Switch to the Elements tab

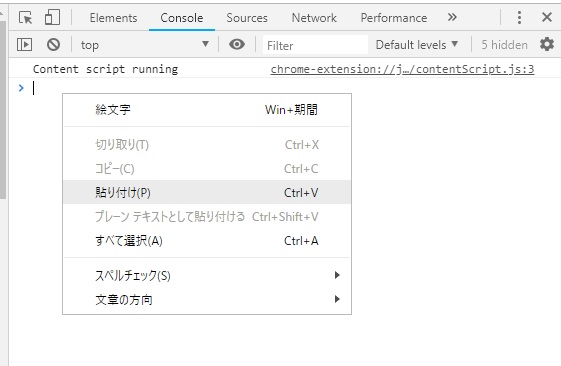tap(113, 18)
